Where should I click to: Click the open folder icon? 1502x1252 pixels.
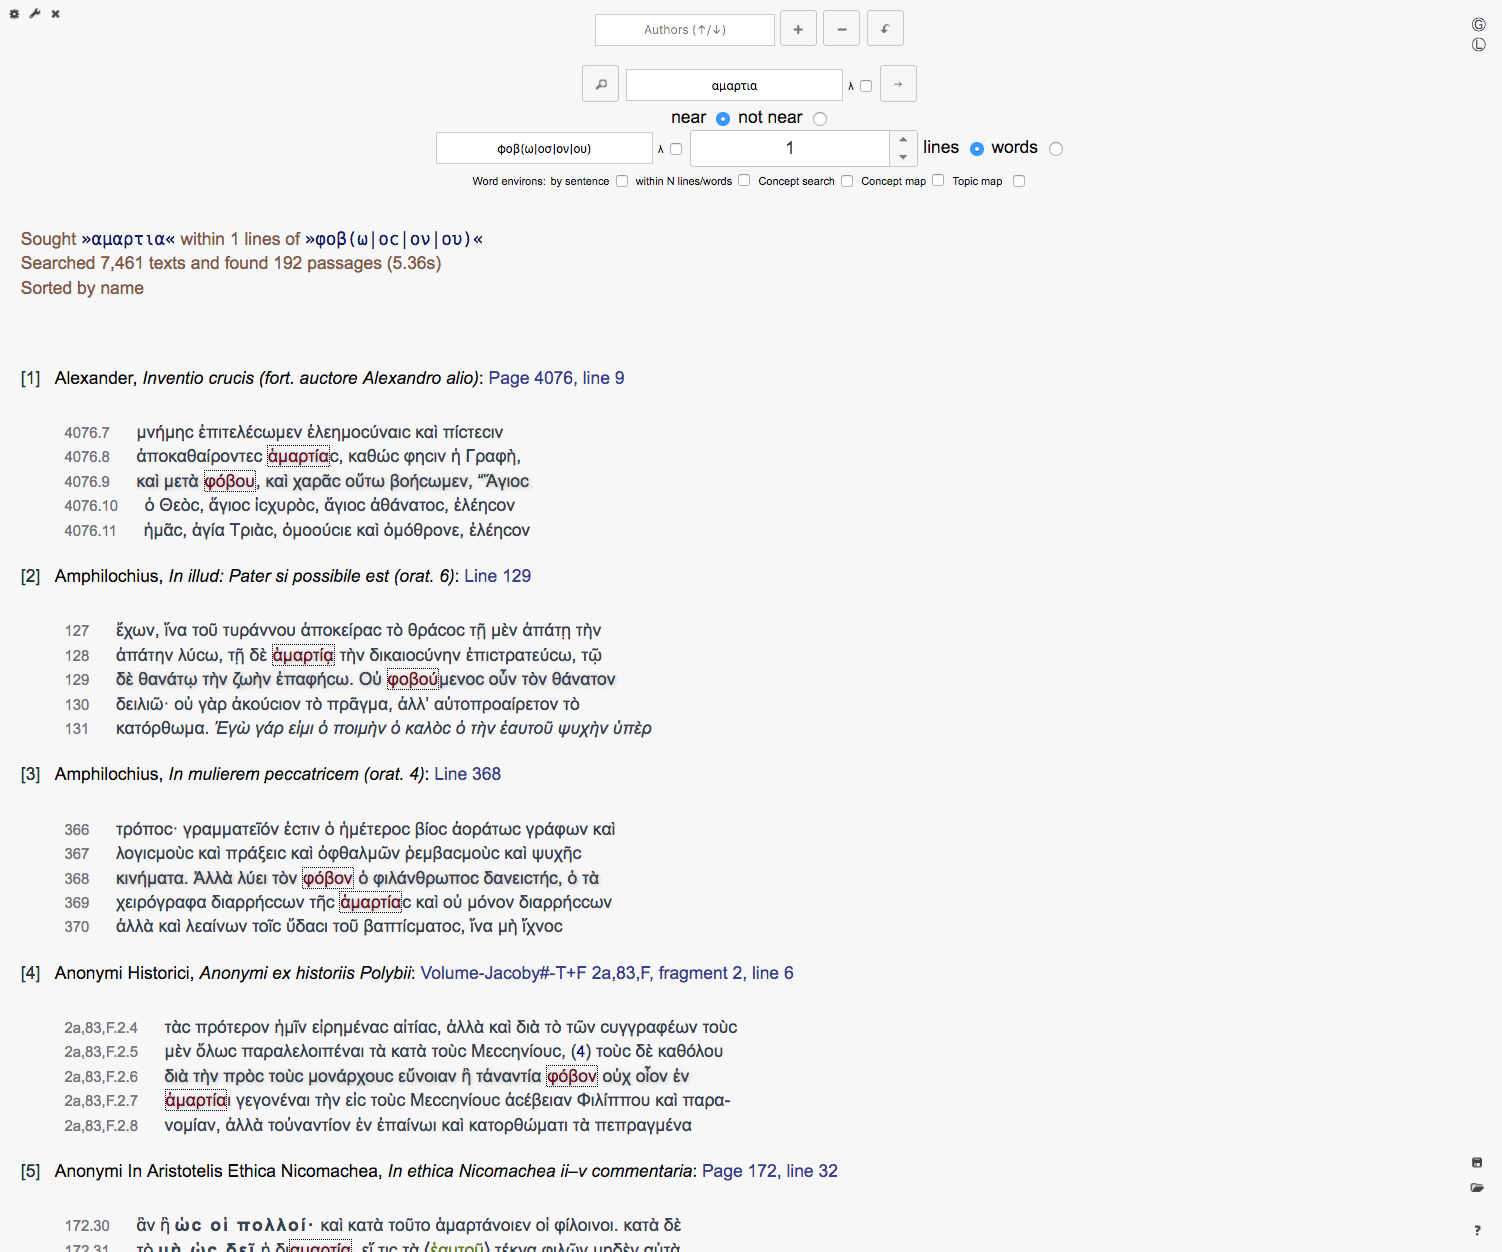[1477, 1188]
